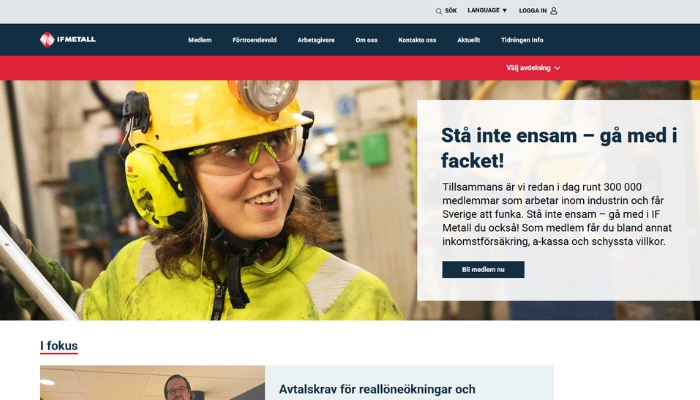Click the IF Metall logo
This screenshot has height=400, width=700.
coord(68,40)
